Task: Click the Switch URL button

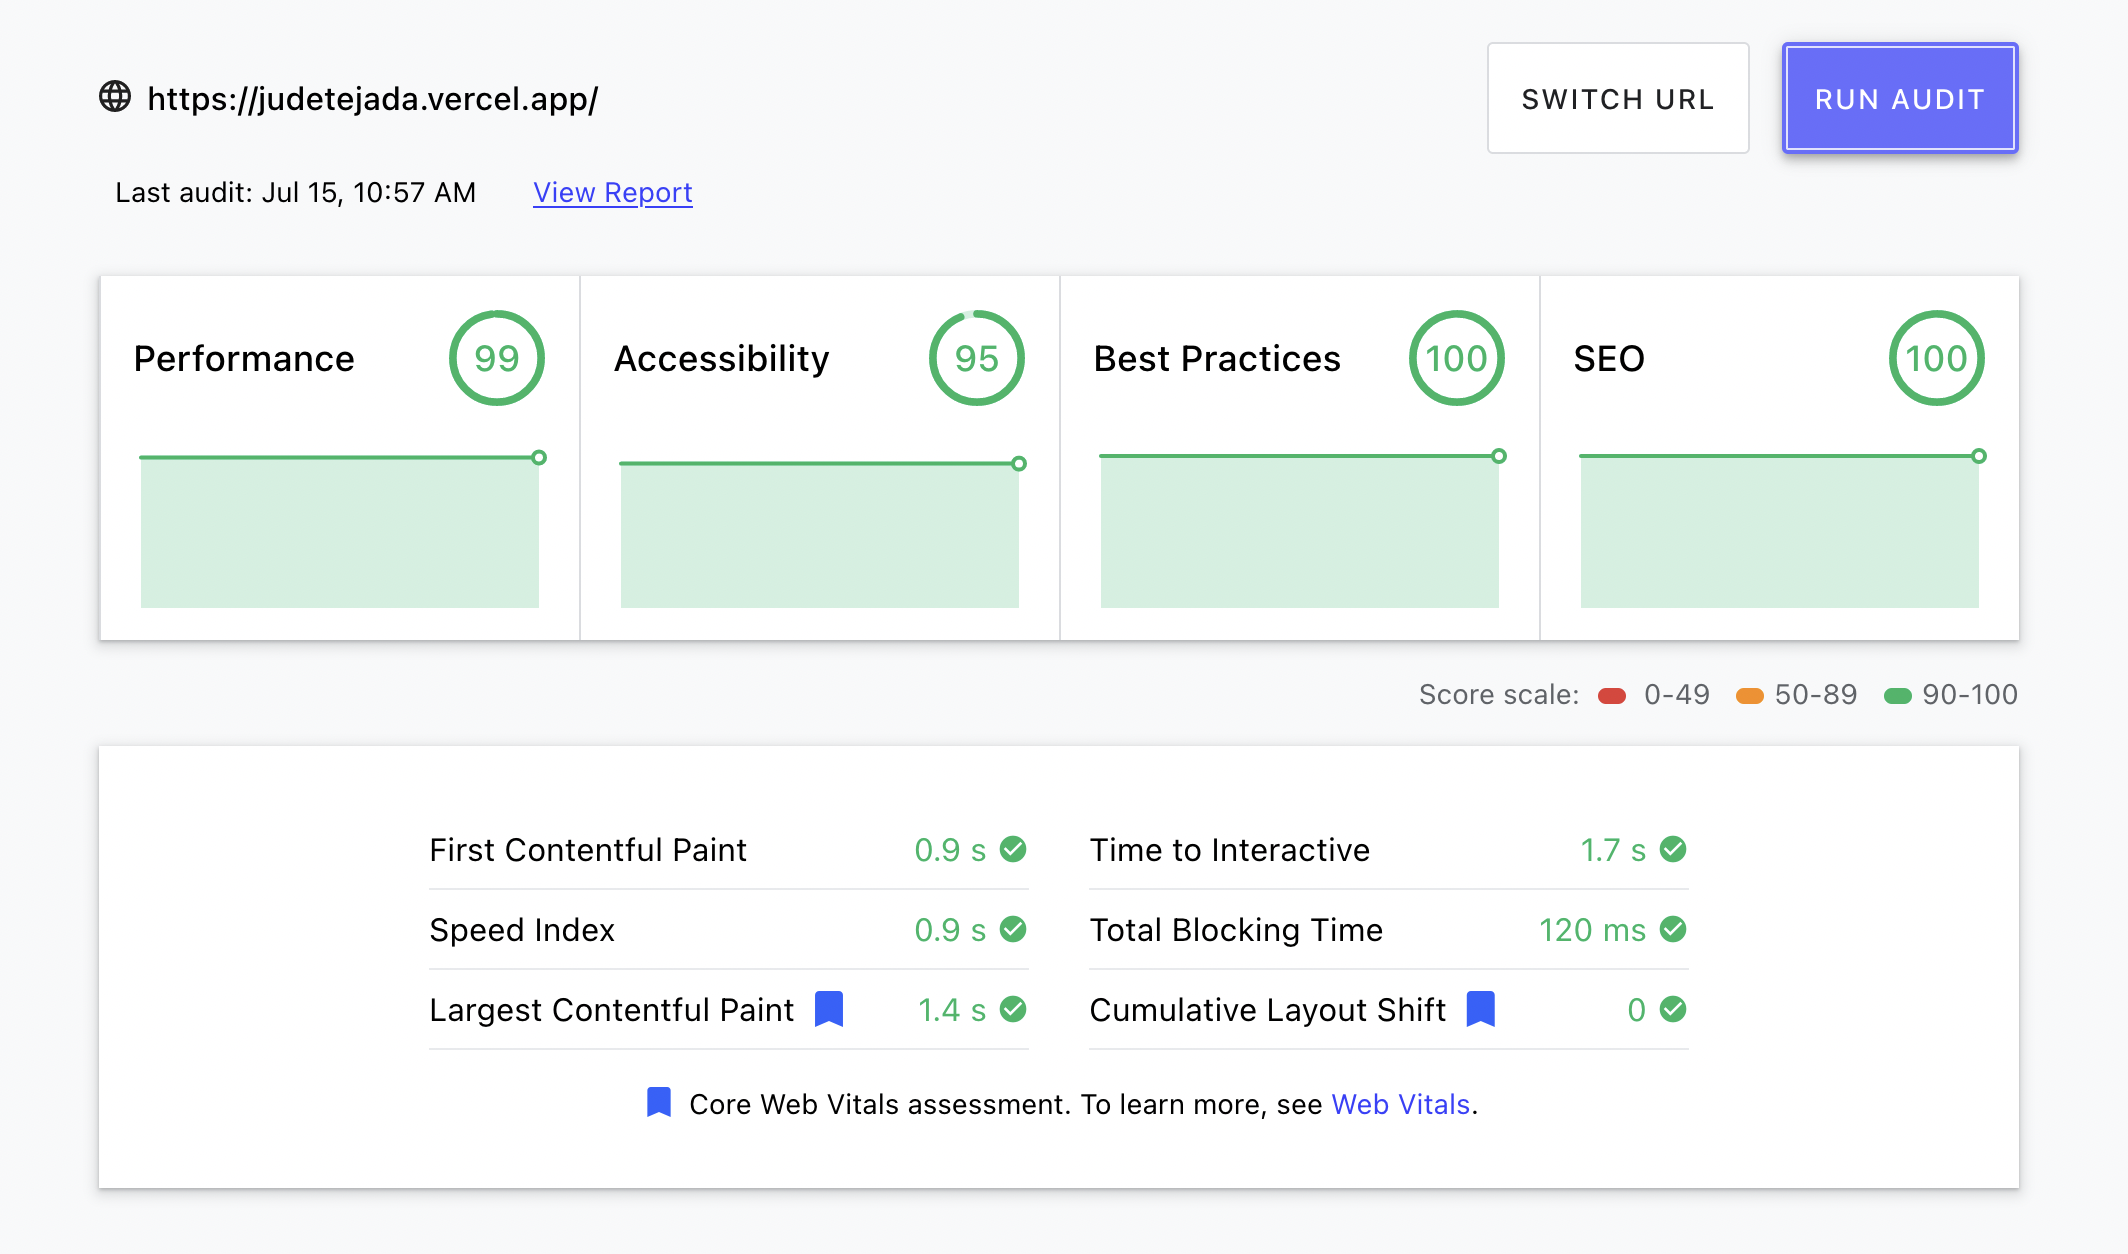Action: [1617, 98]
